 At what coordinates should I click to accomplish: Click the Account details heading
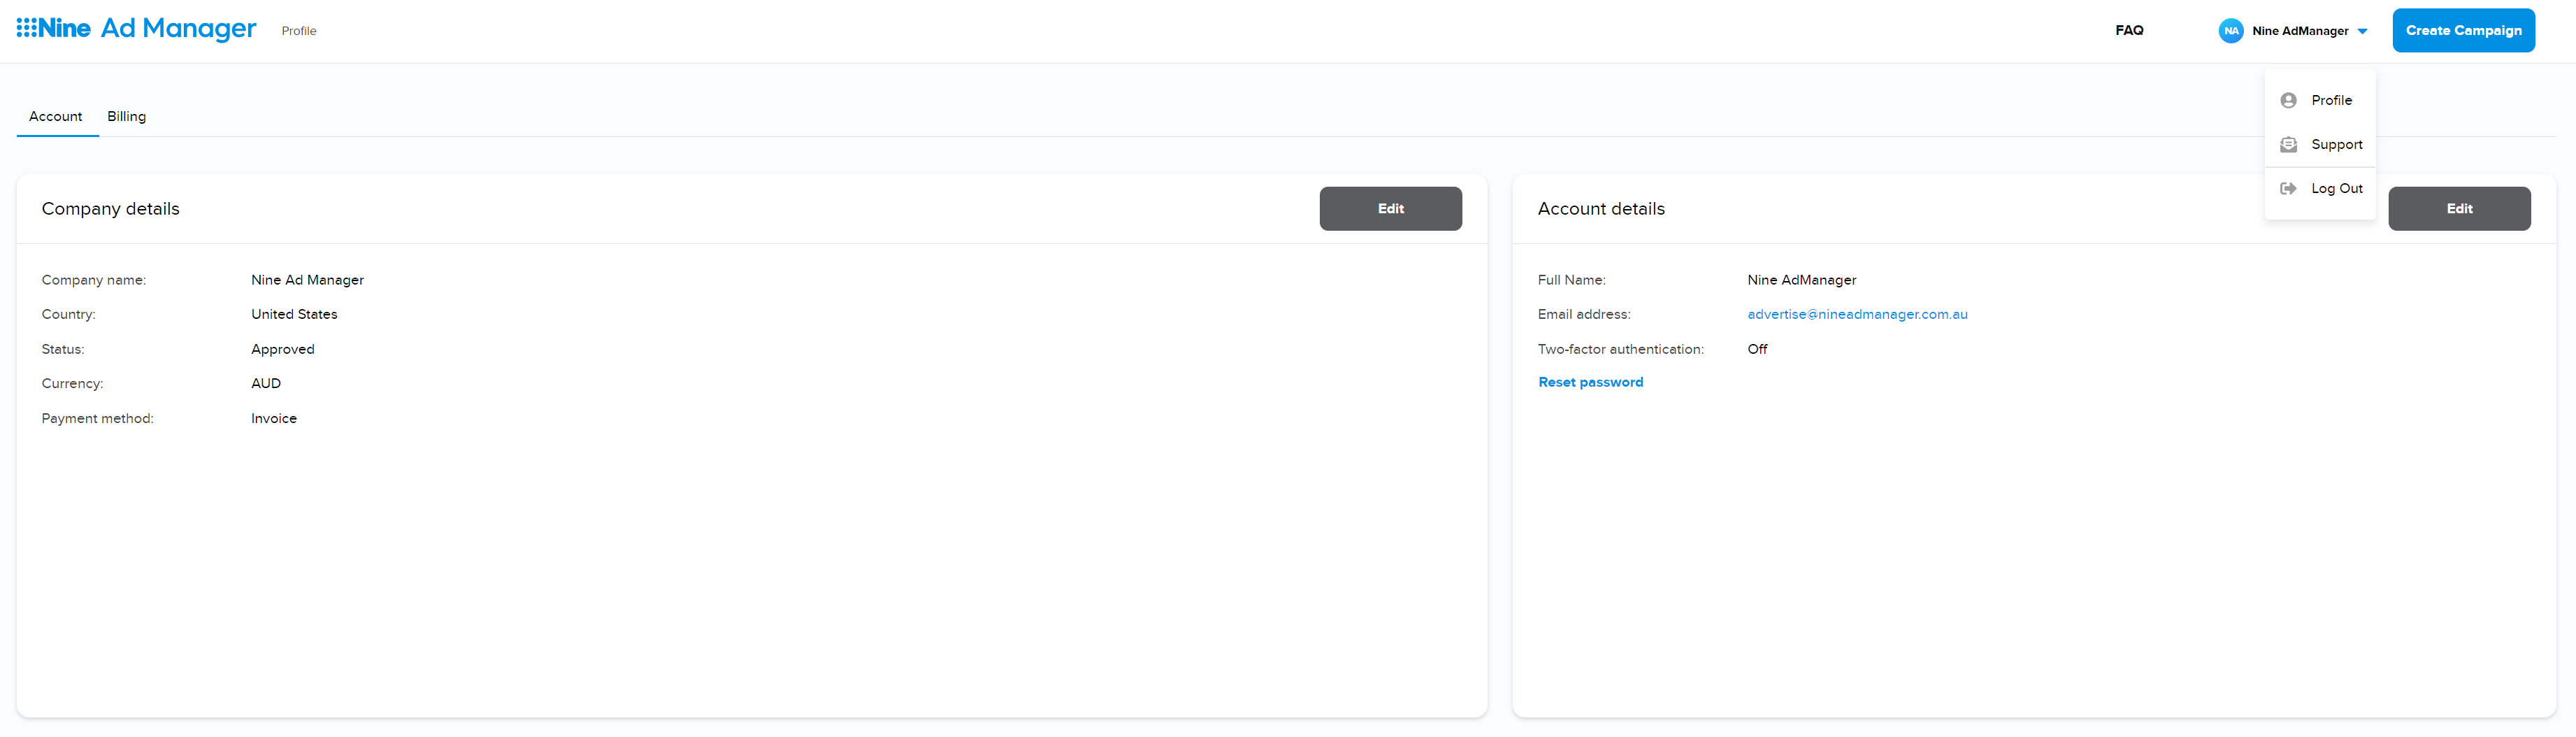(1601, 208)
